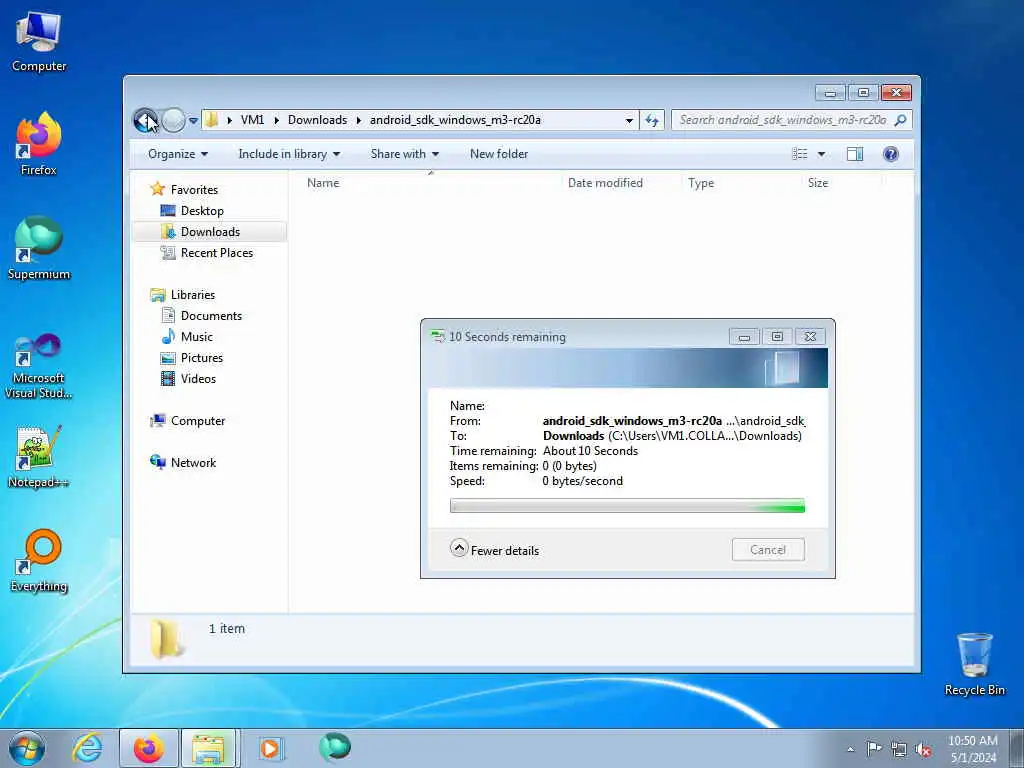The height and width of the screenshot is (768, 1024).
Task: Open the taskbar clock showing 10:50 AM
Action: (x=972, y=749)
